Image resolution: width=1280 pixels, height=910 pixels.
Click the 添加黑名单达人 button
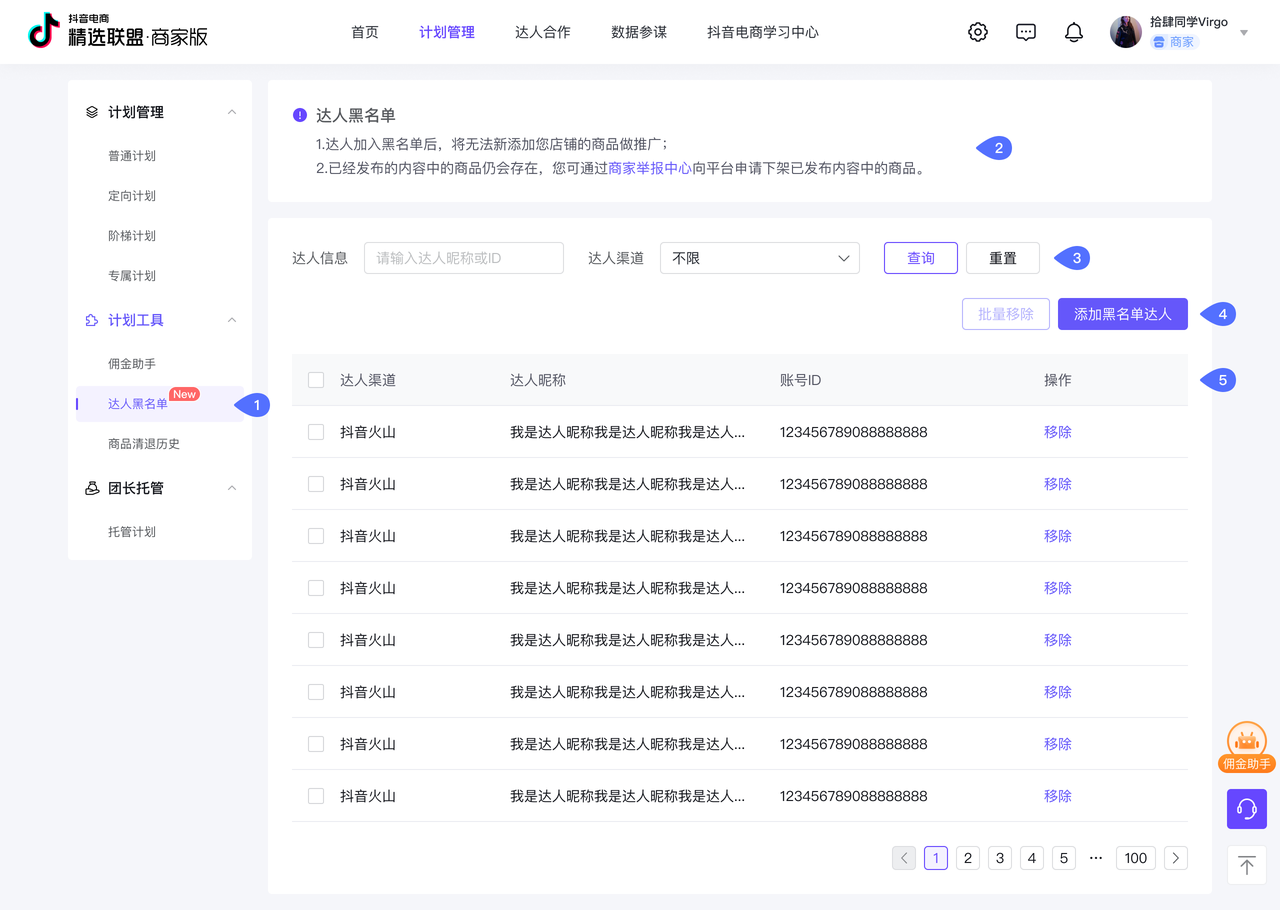[1122, 313]
